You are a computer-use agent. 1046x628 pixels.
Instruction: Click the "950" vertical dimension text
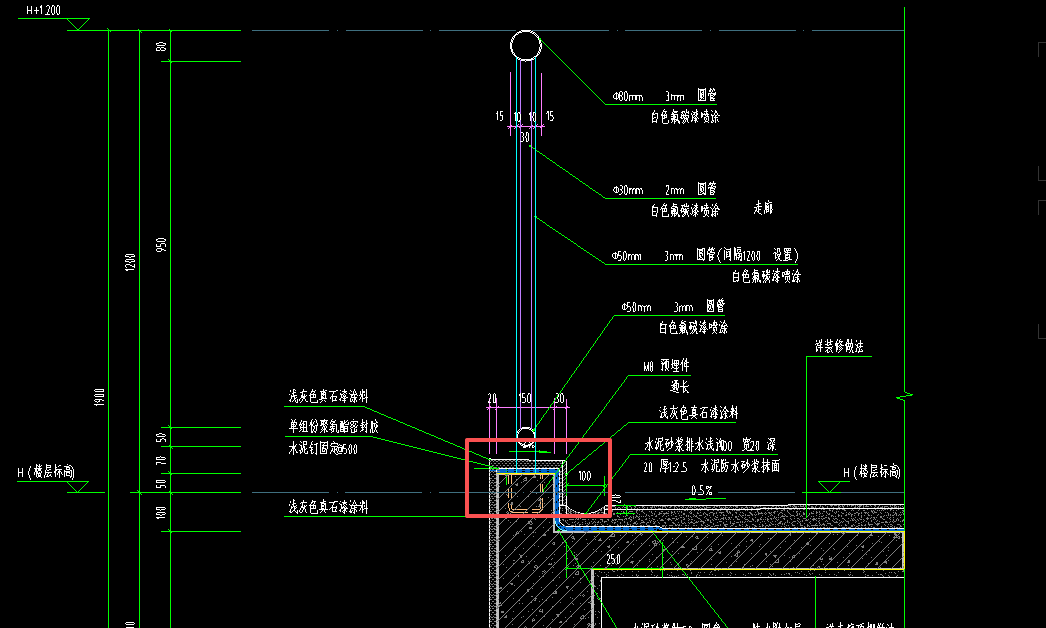(x=161, y=245)
